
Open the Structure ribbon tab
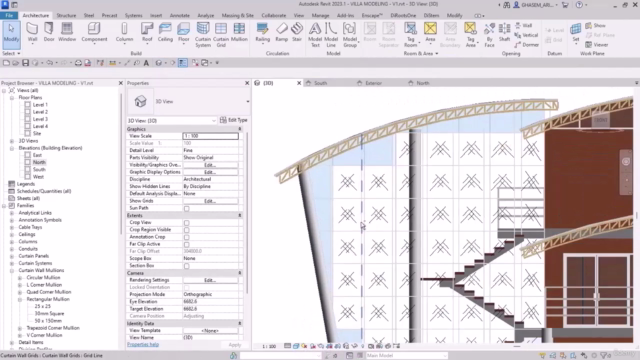66,16
